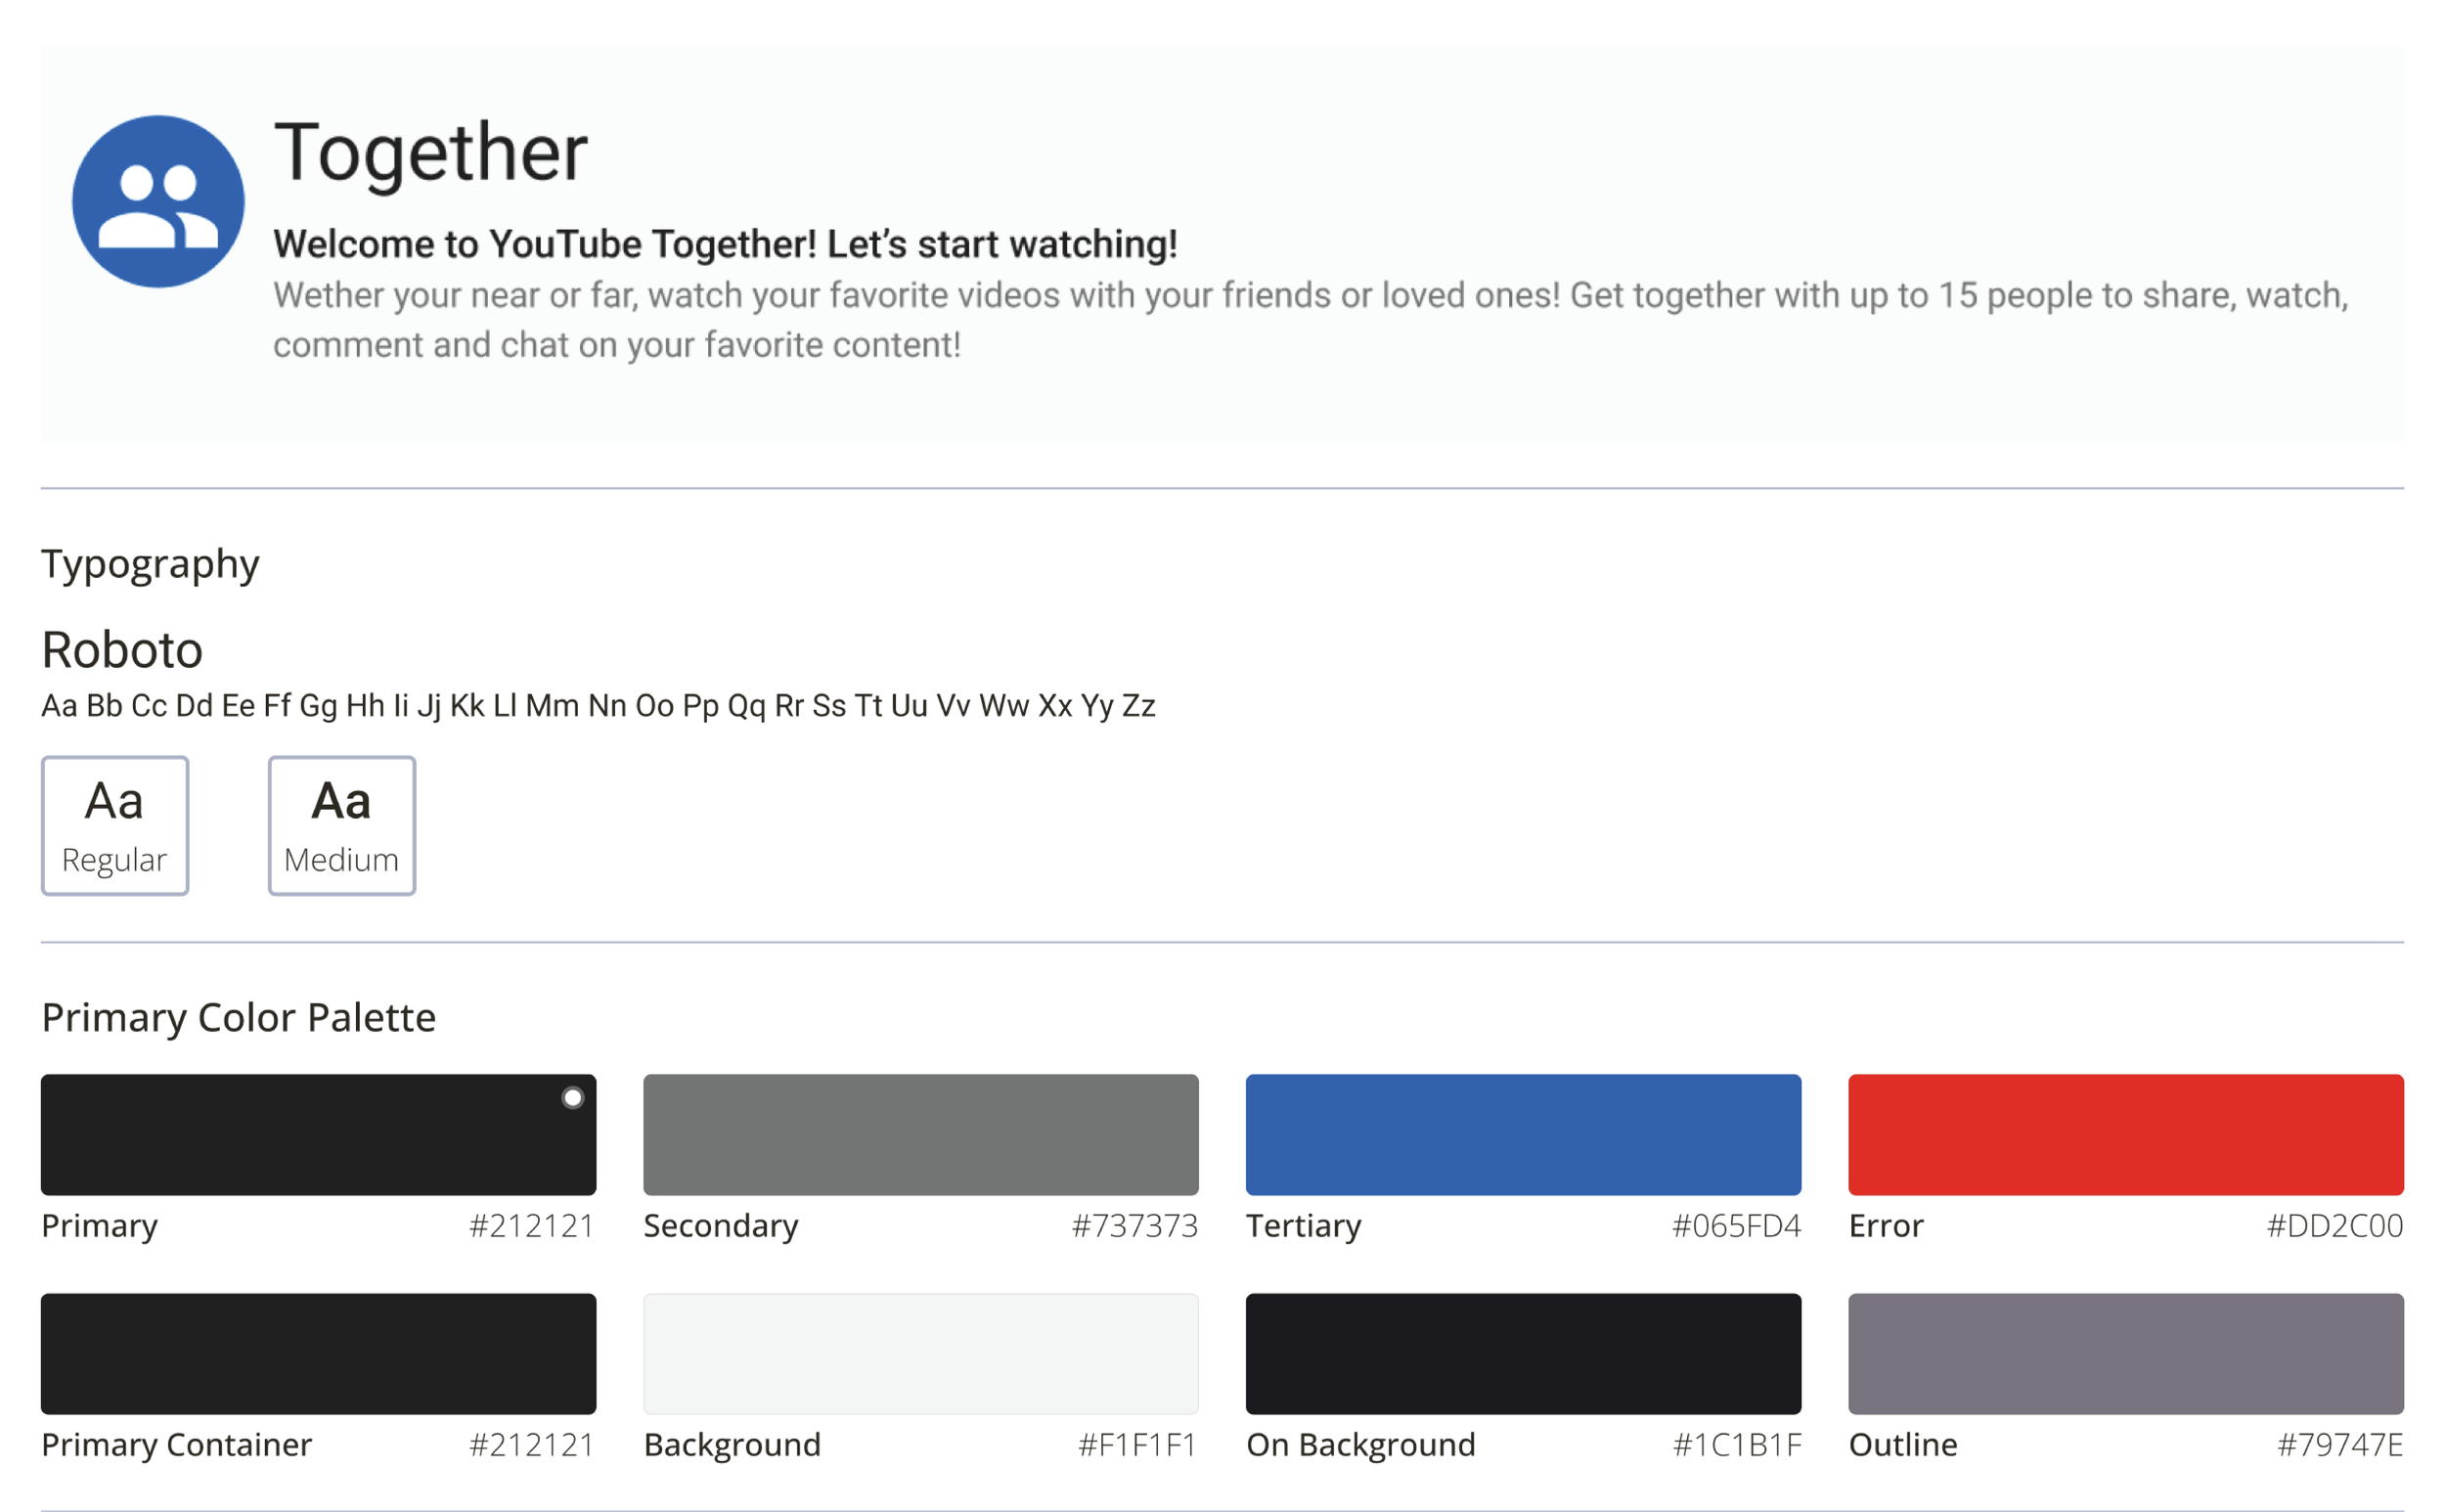Image resolution: width=2445 pixels, height=1512 pixels.
Task: Click the Together title text
Action: [x=431, y=153]
